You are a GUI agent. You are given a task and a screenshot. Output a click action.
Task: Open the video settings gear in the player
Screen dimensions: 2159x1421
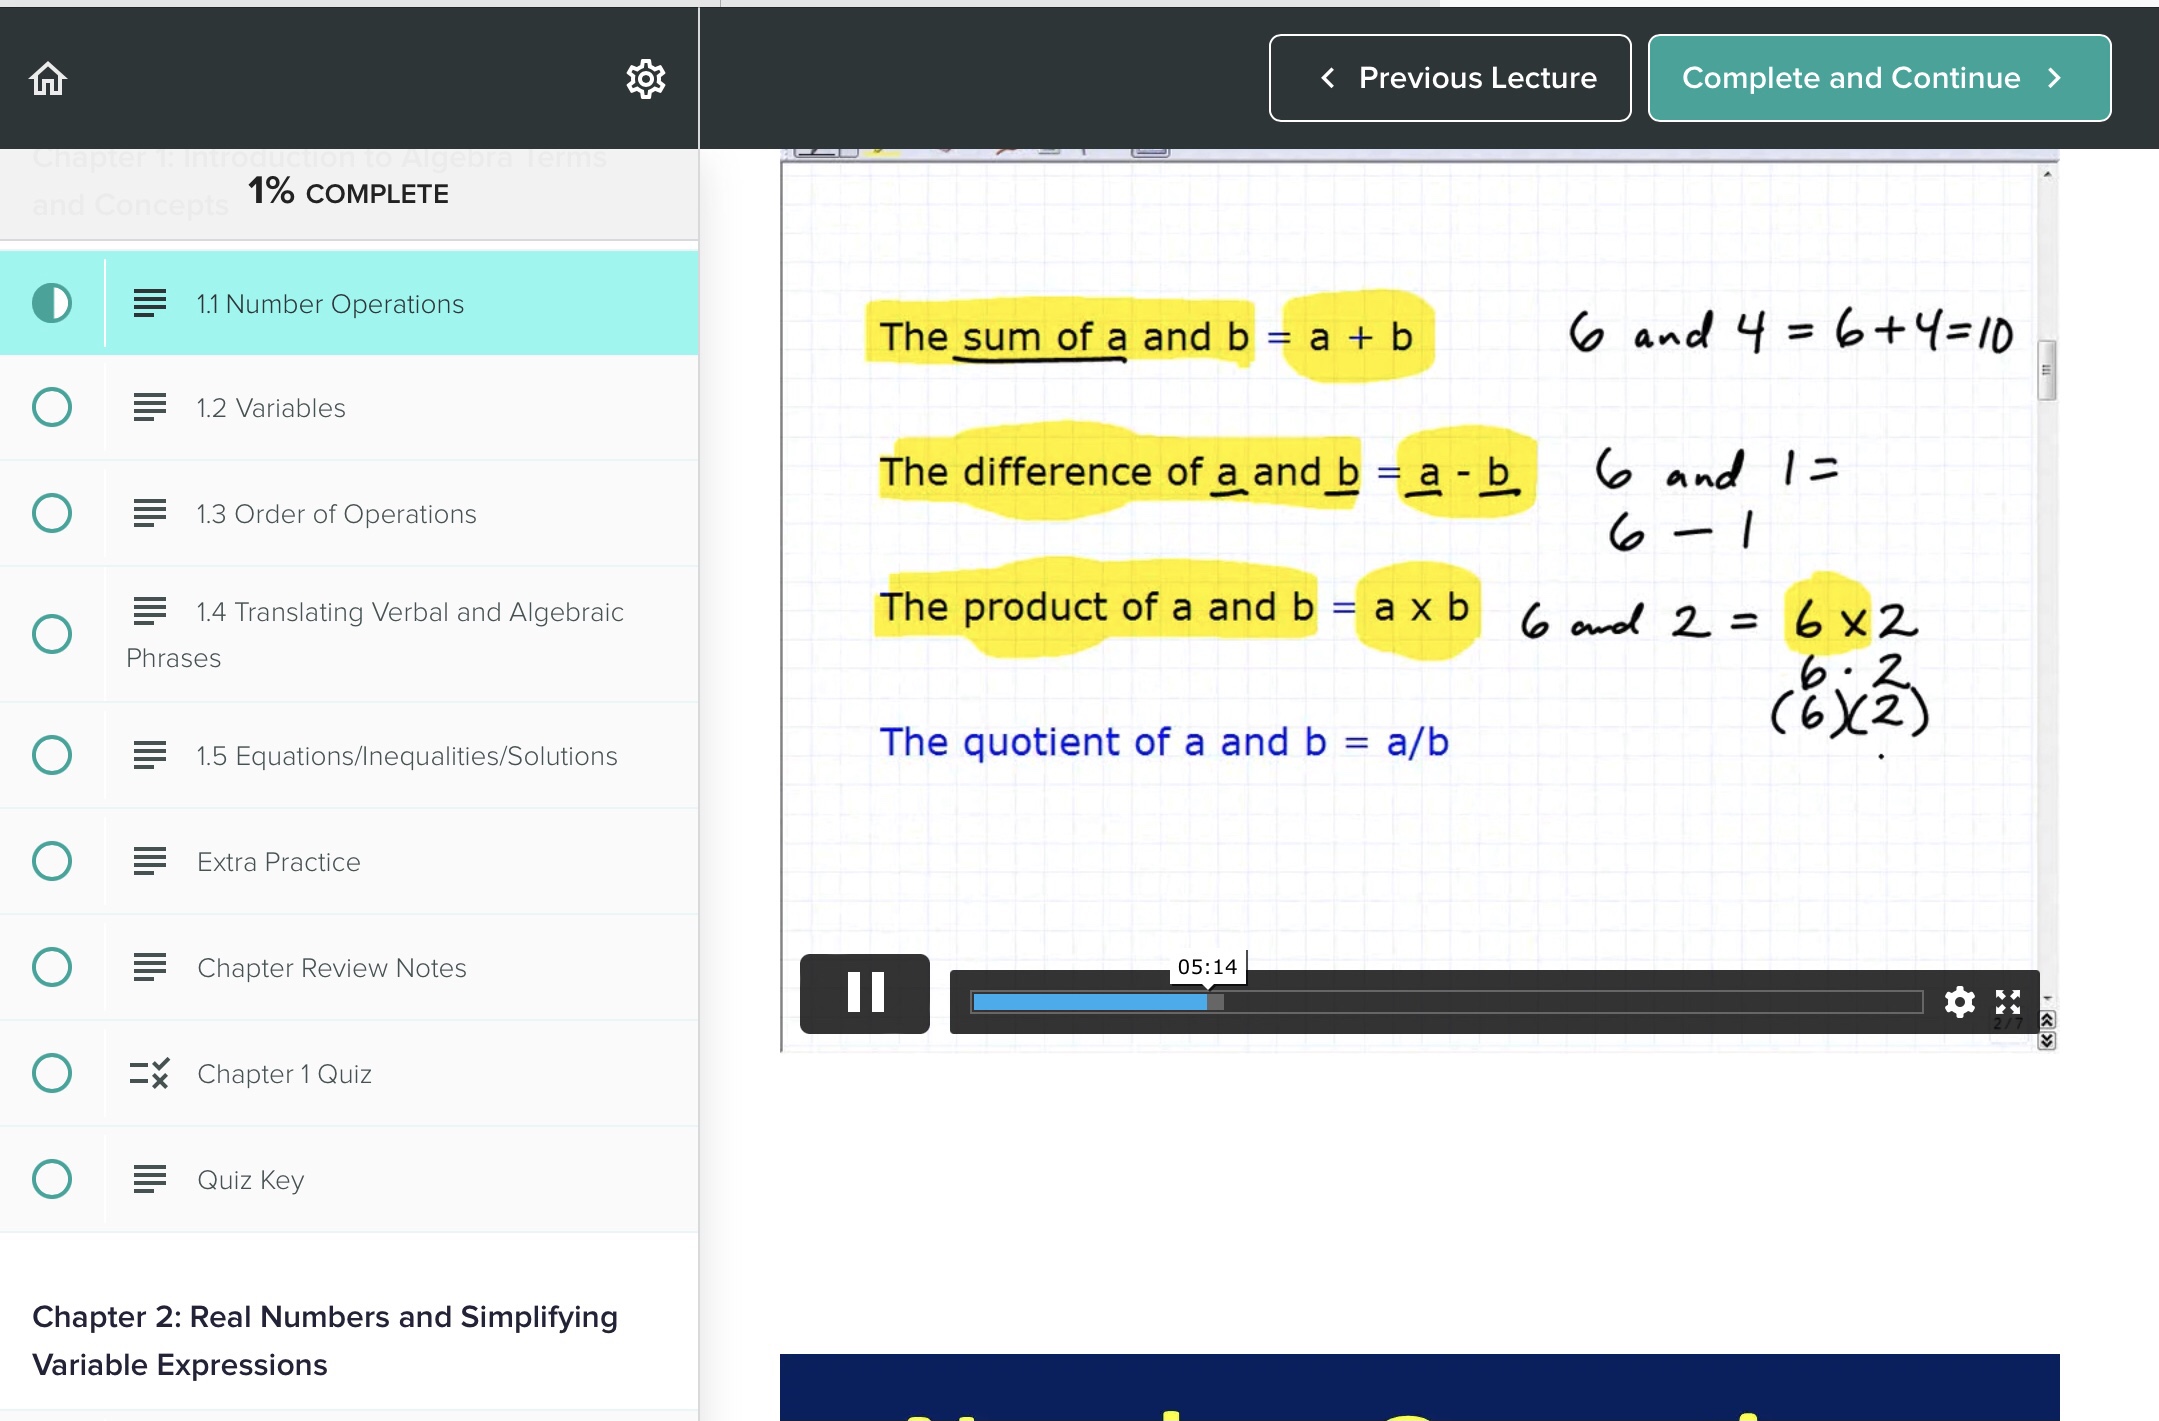[x=1958, y=1001]
